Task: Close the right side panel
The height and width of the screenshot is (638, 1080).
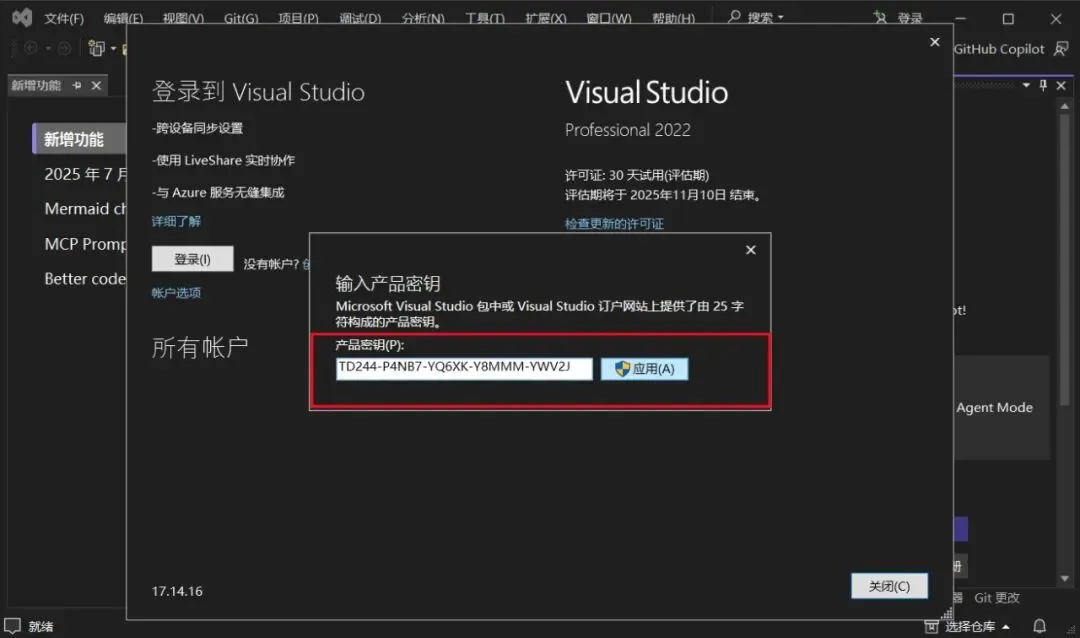Action: pos(1061,85)
